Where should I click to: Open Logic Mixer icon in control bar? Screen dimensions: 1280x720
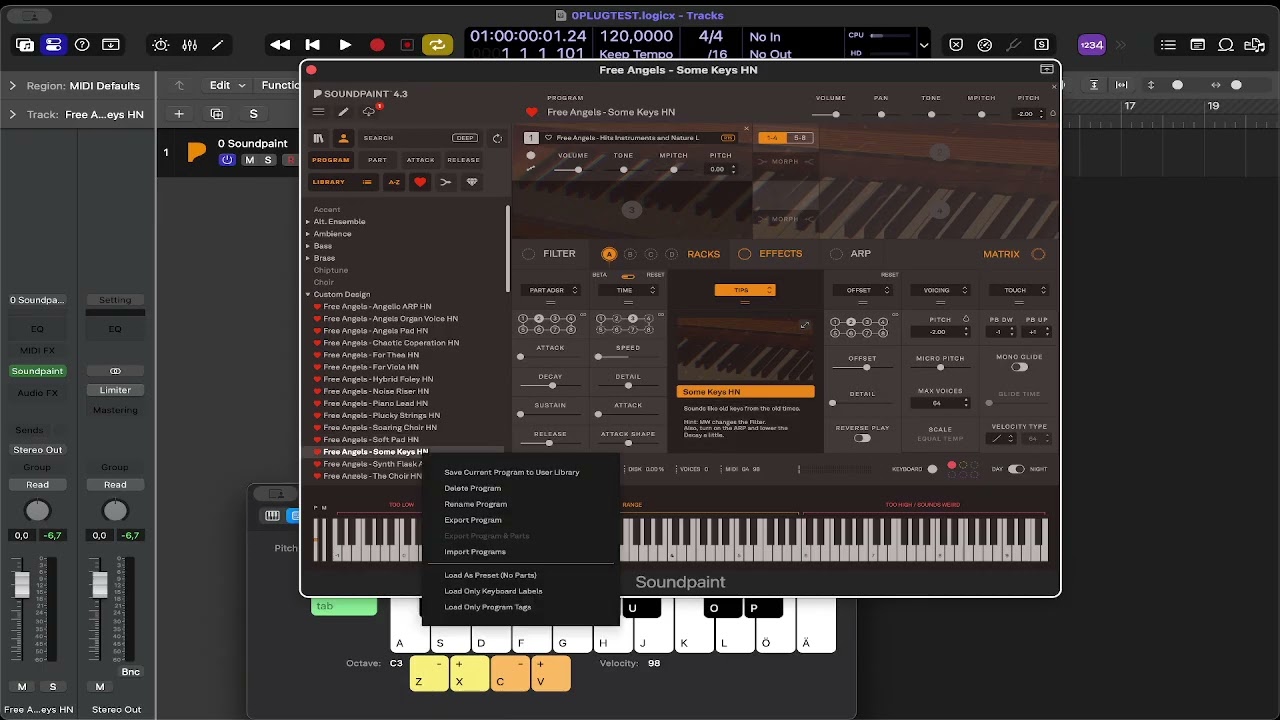[189, 45]
